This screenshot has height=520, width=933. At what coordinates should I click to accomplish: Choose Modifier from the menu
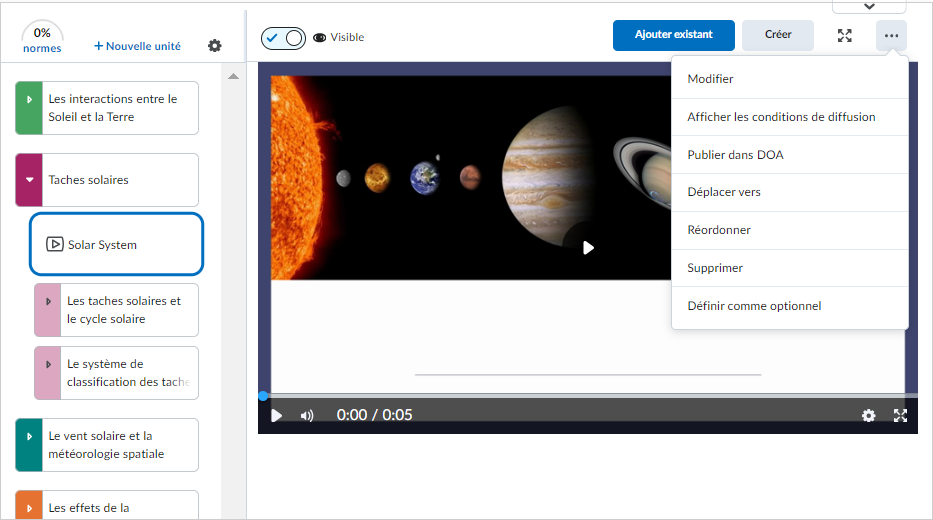pyautogui.click(x=790, y=79)
